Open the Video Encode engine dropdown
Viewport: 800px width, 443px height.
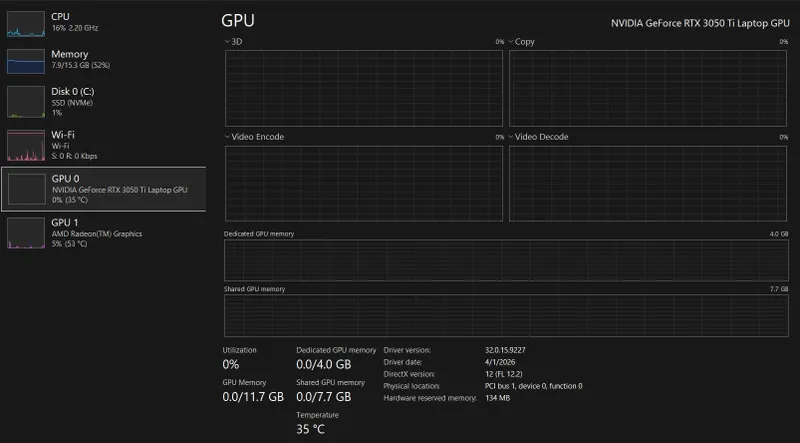(x=254, y=137)
